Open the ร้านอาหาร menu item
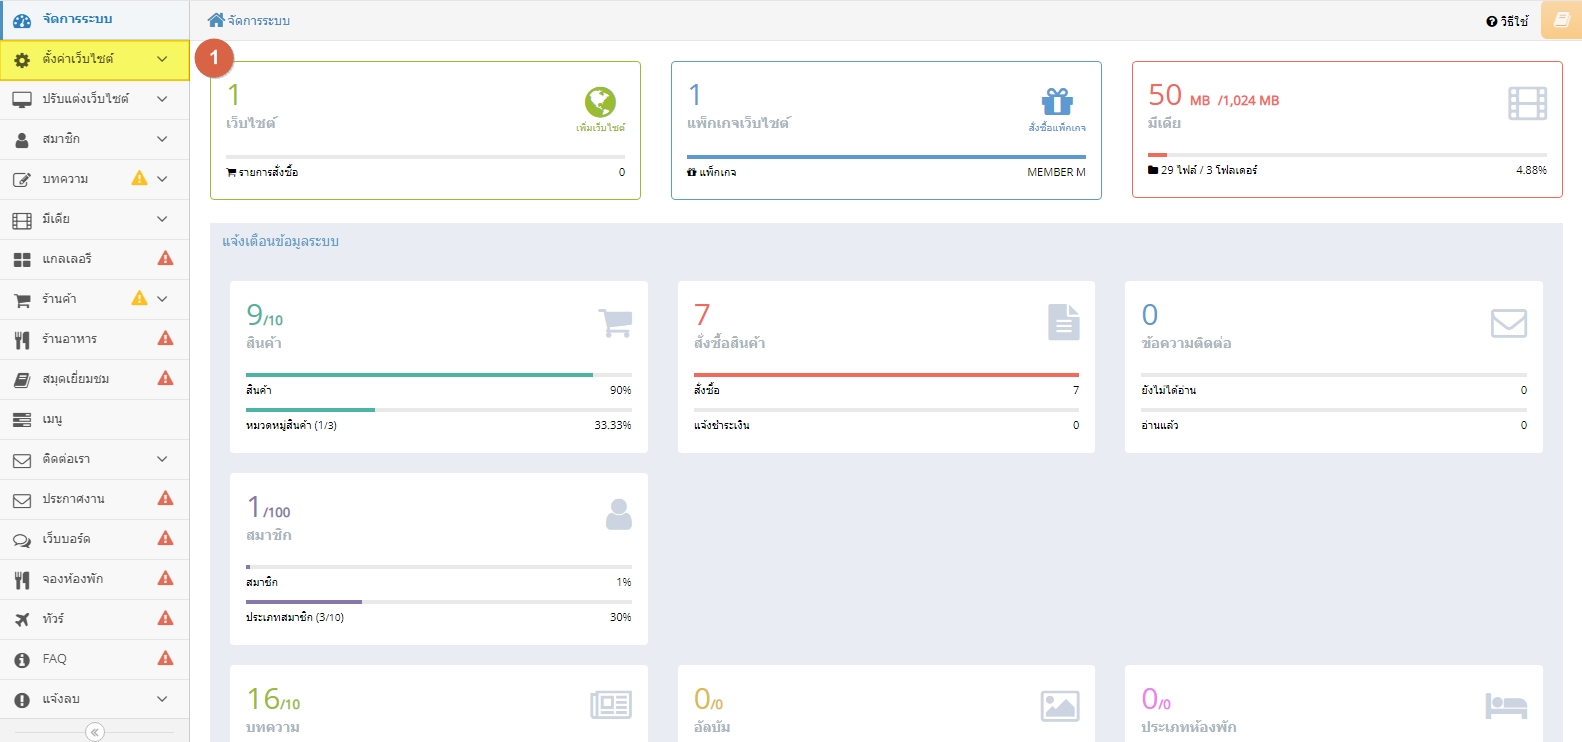This screenshot has width=1582, height=742. pos(95,339)
